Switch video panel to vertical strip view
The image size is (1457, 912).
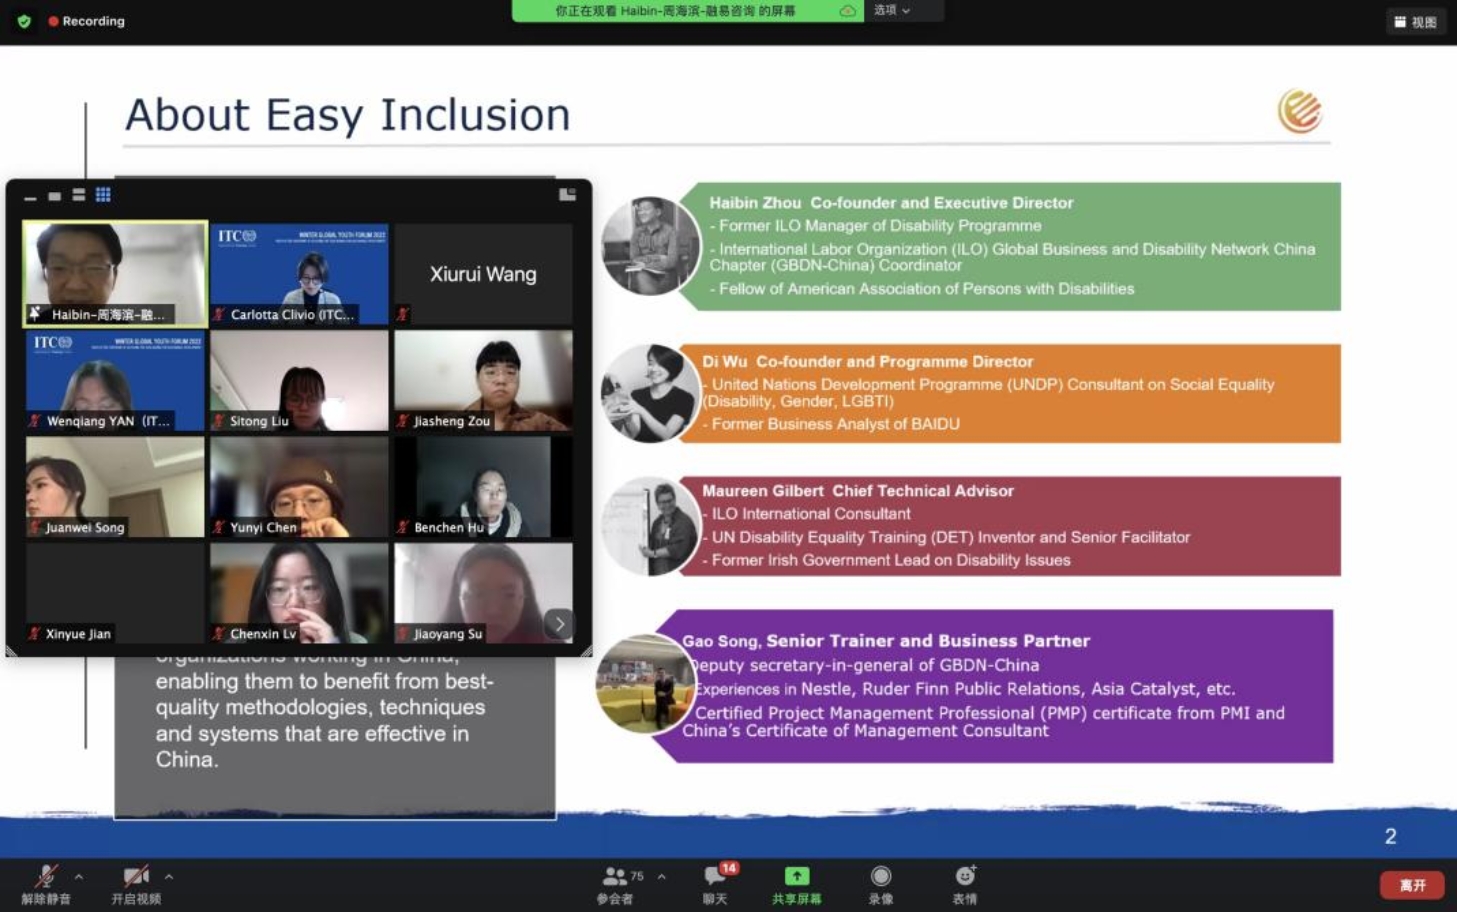pos(79,195)
